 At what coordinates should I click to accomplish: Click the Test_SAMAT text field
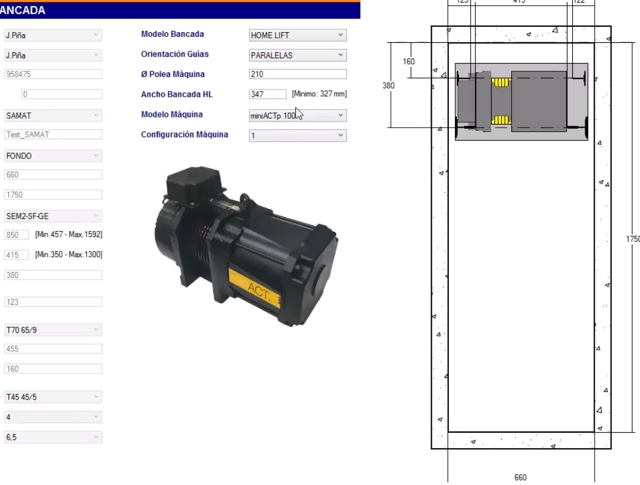coord(53,134)
